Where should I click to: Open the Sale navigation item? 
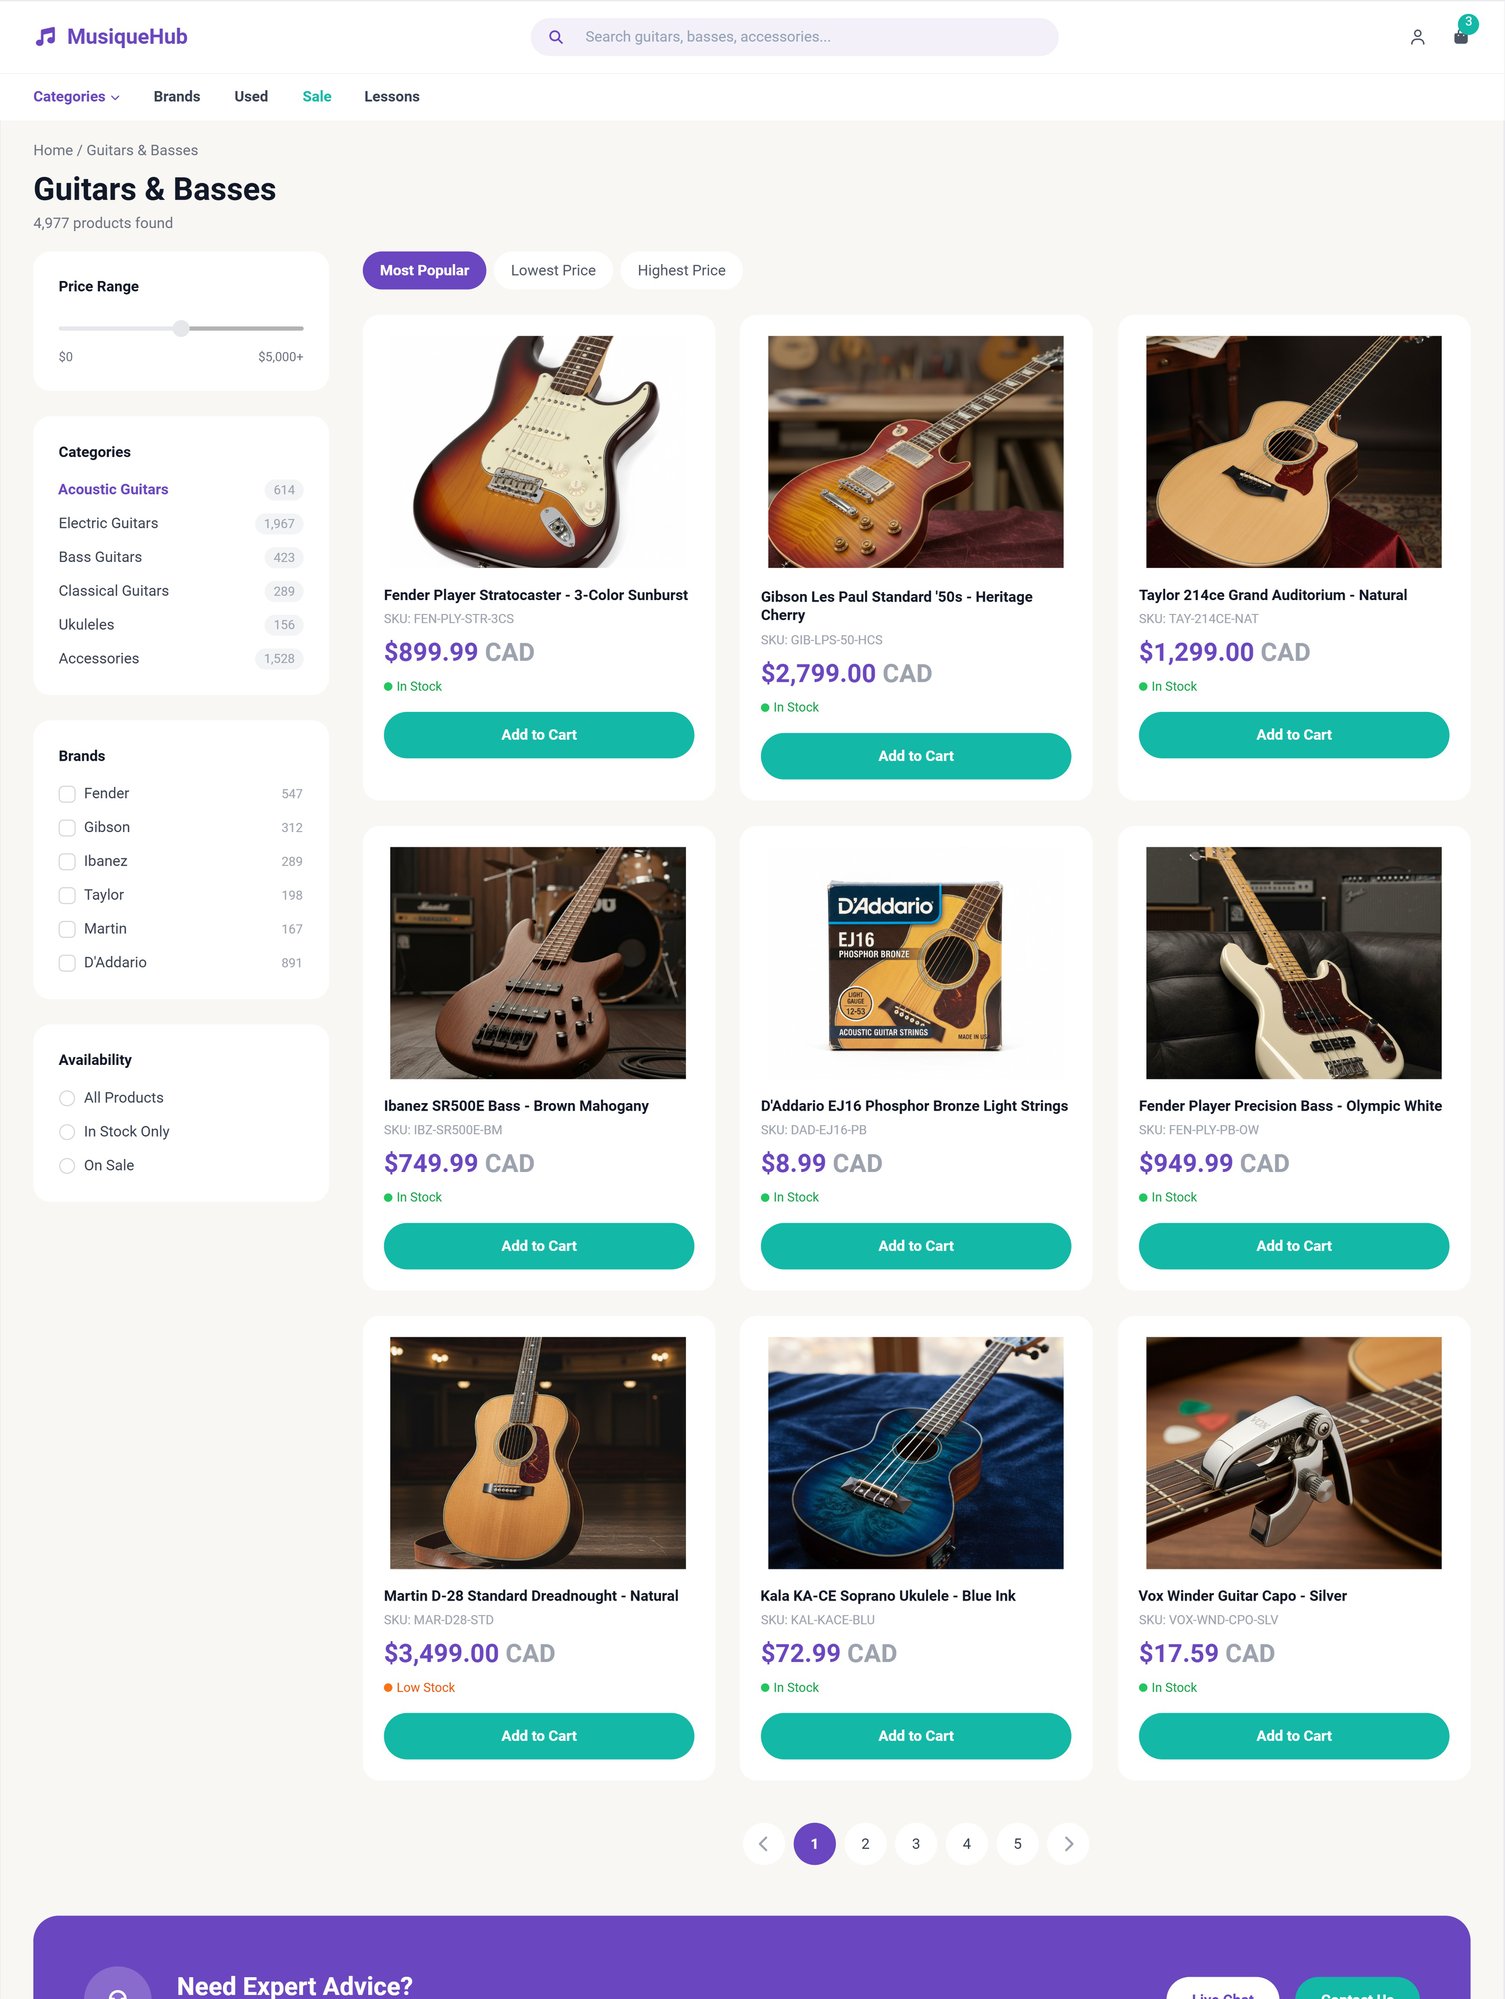pos(317,97)
